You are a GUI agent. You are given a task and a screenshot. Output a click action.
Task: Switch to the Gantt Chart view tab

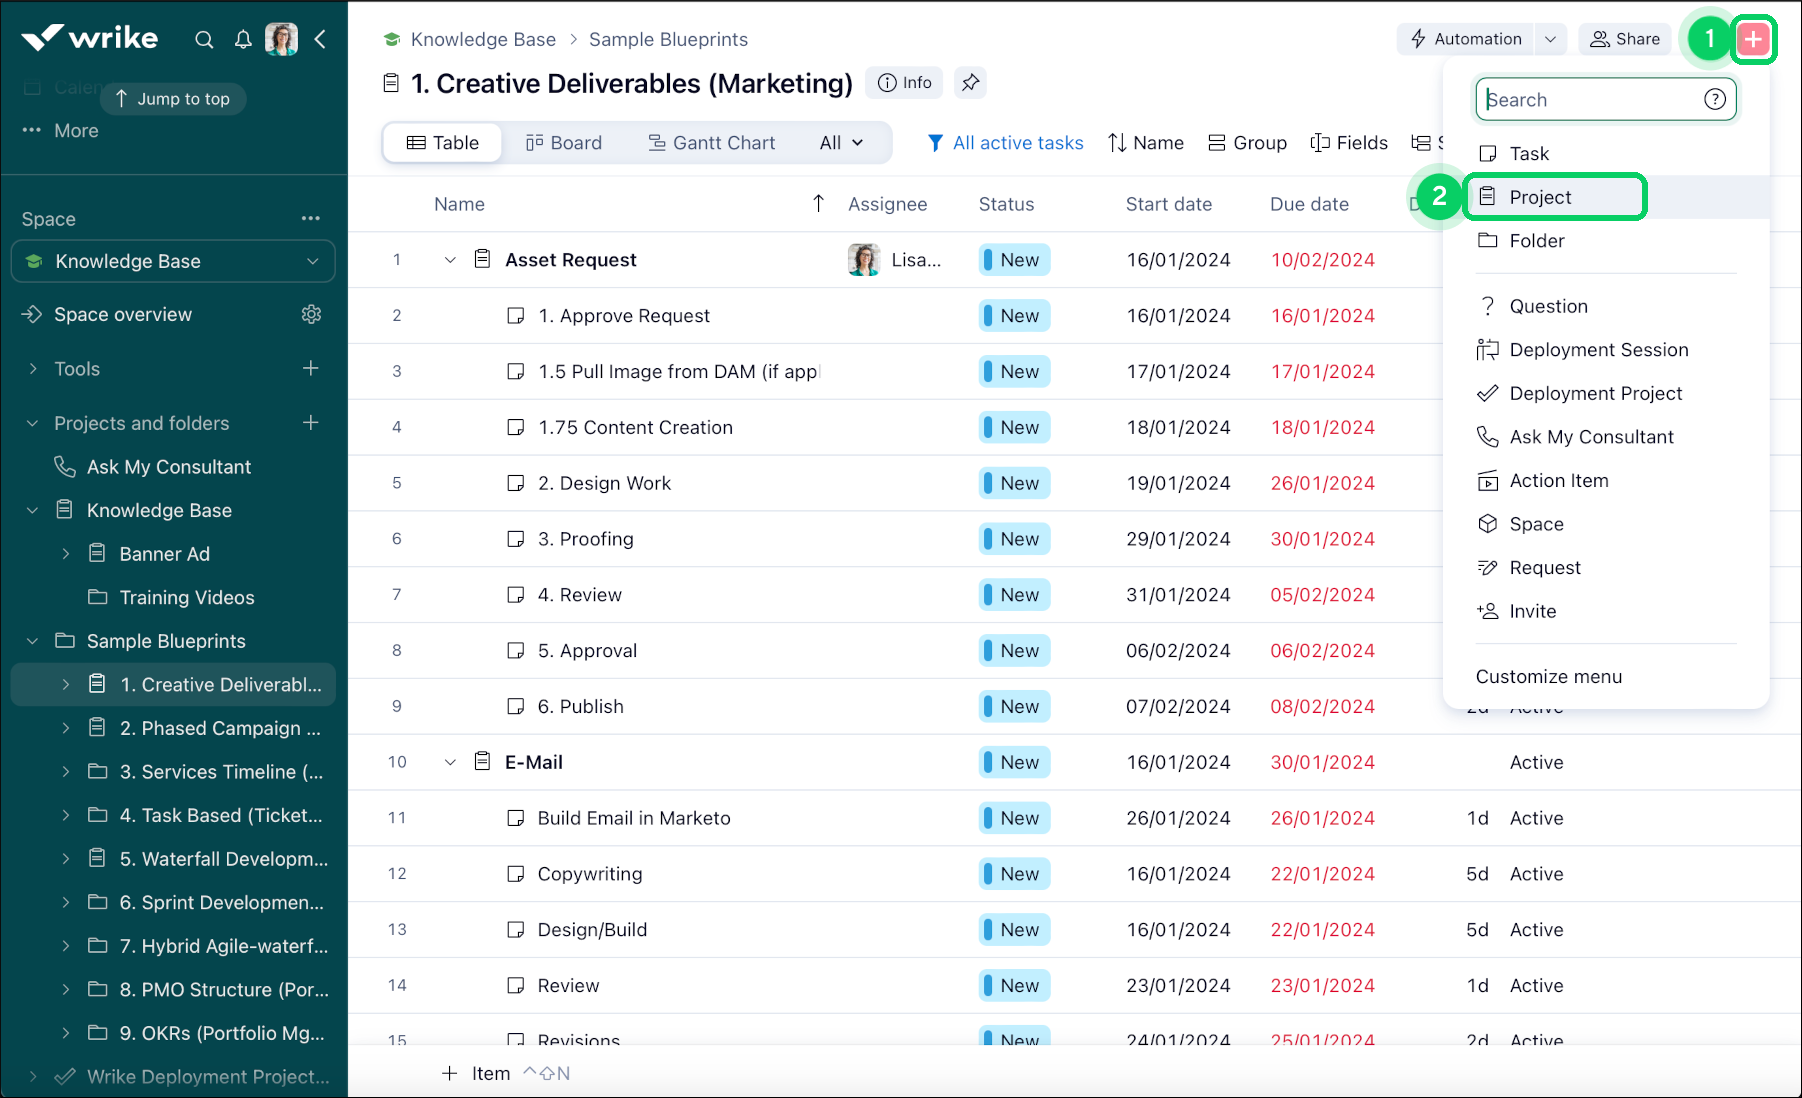coord(711,143)
